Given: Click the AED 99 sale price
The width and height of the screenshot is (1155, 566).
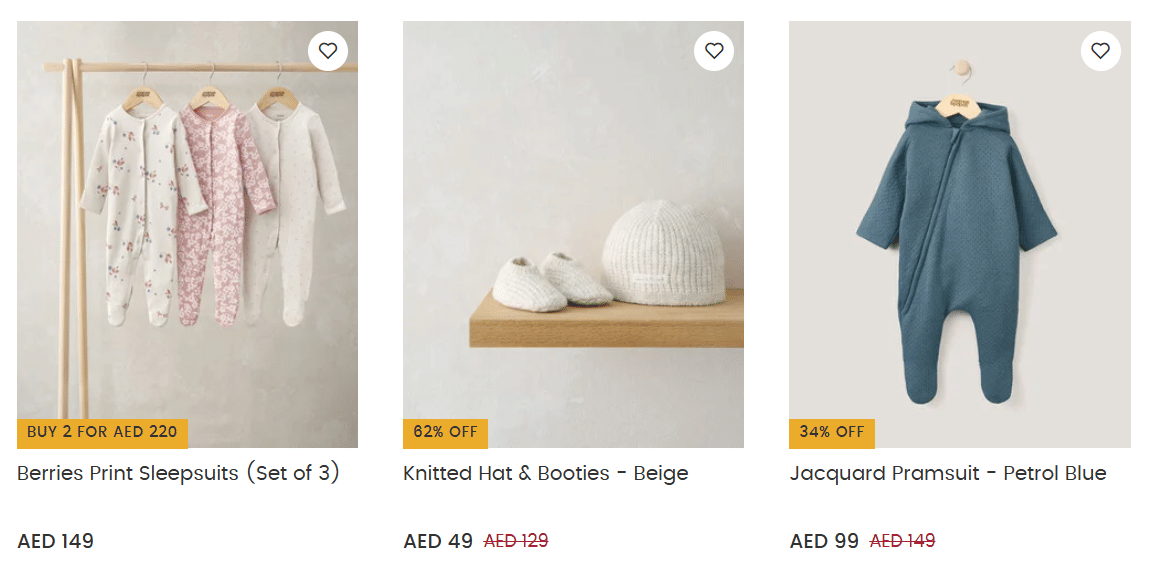Looking at the screenshot, I should coord(824,542).
